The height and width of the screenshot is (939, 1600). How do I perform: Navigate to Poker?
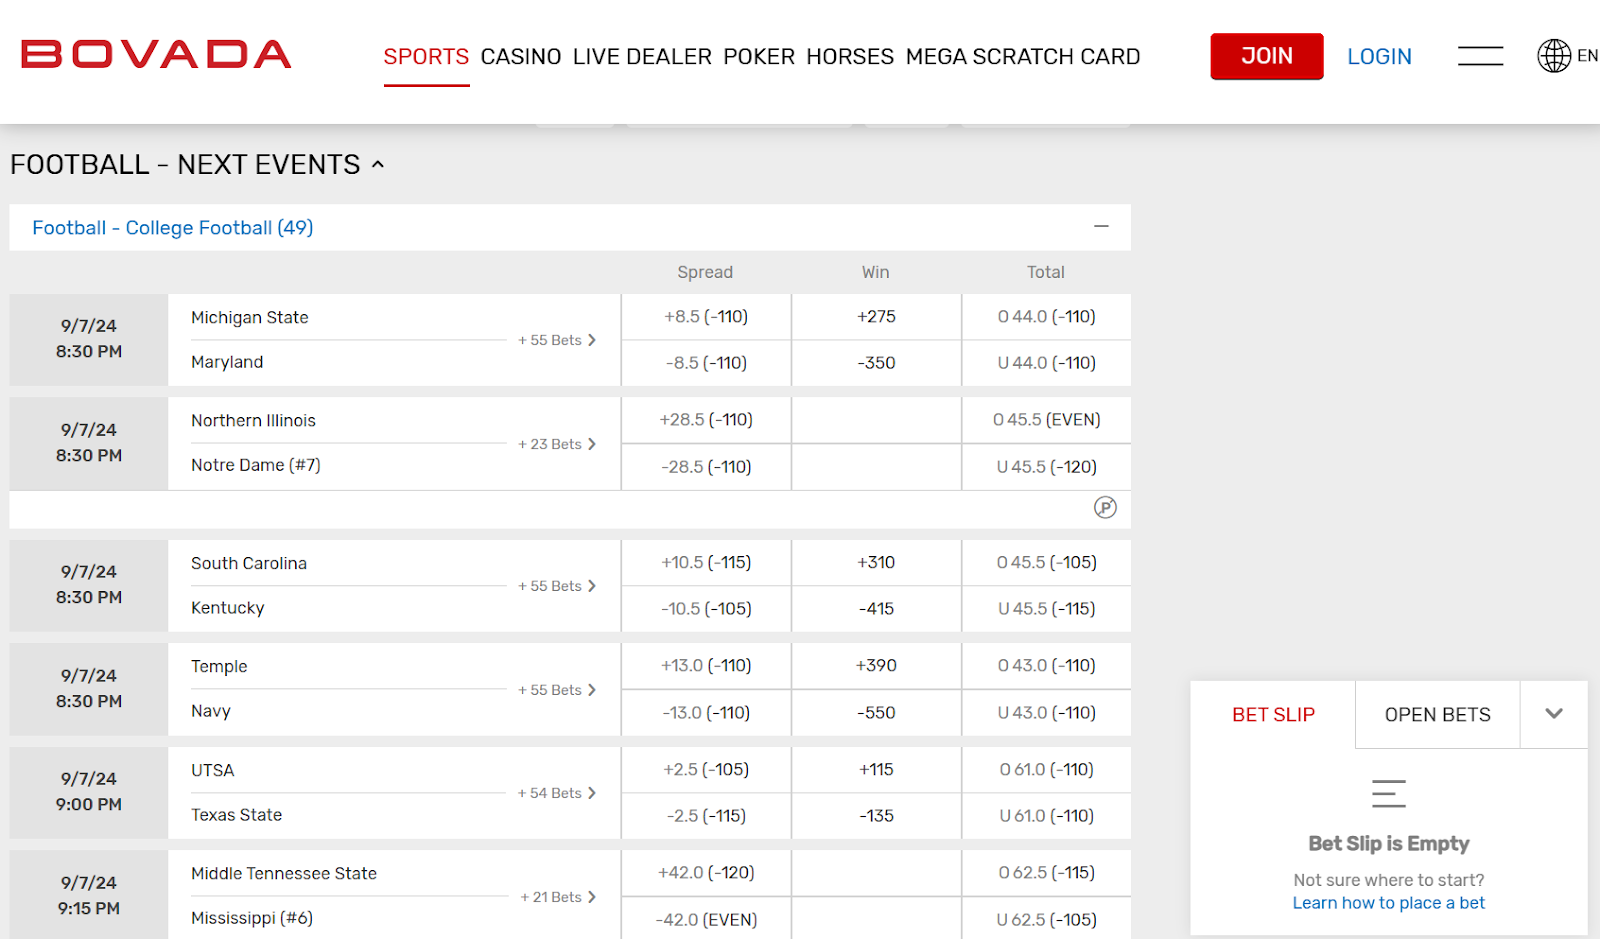pyautogui.click(x=759, y=57)
